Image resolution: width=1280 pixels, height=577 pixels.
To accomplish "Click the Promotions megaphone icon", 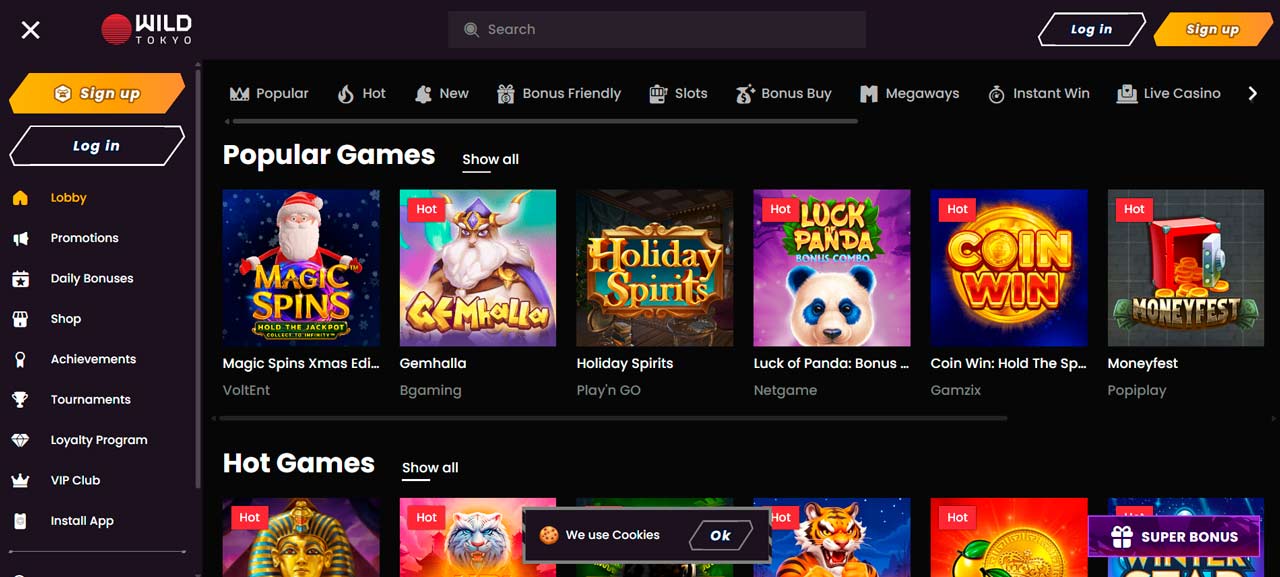I will coord(20,238).
